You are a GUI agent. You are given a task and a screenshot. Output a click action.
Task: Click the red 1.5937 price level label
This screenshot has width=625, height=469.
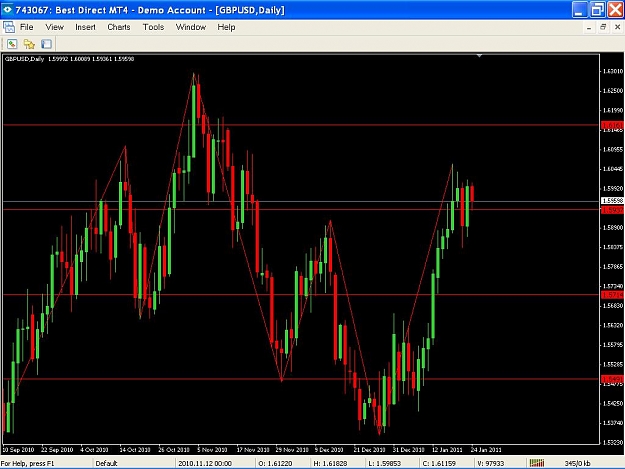pos(612,210)
